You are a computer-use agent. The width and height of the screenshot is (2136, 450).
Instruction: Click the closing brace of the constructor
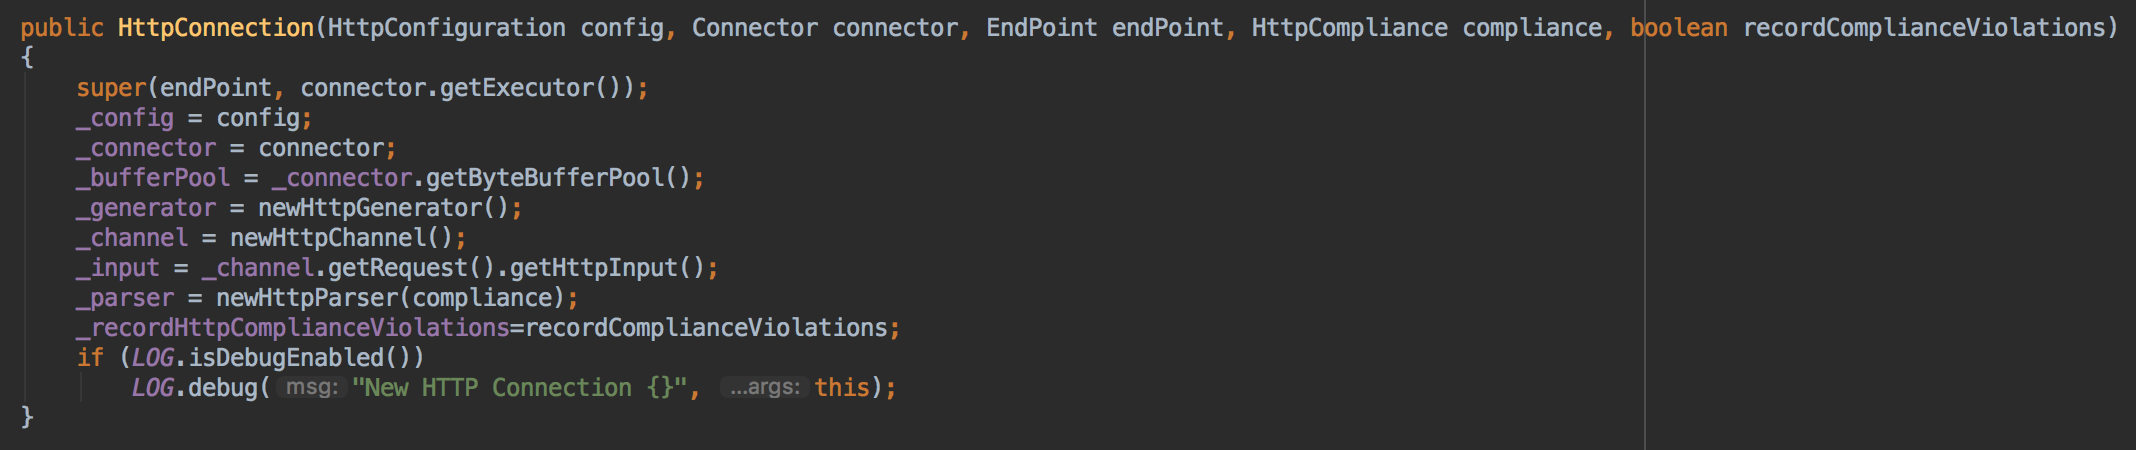[27, 417]
